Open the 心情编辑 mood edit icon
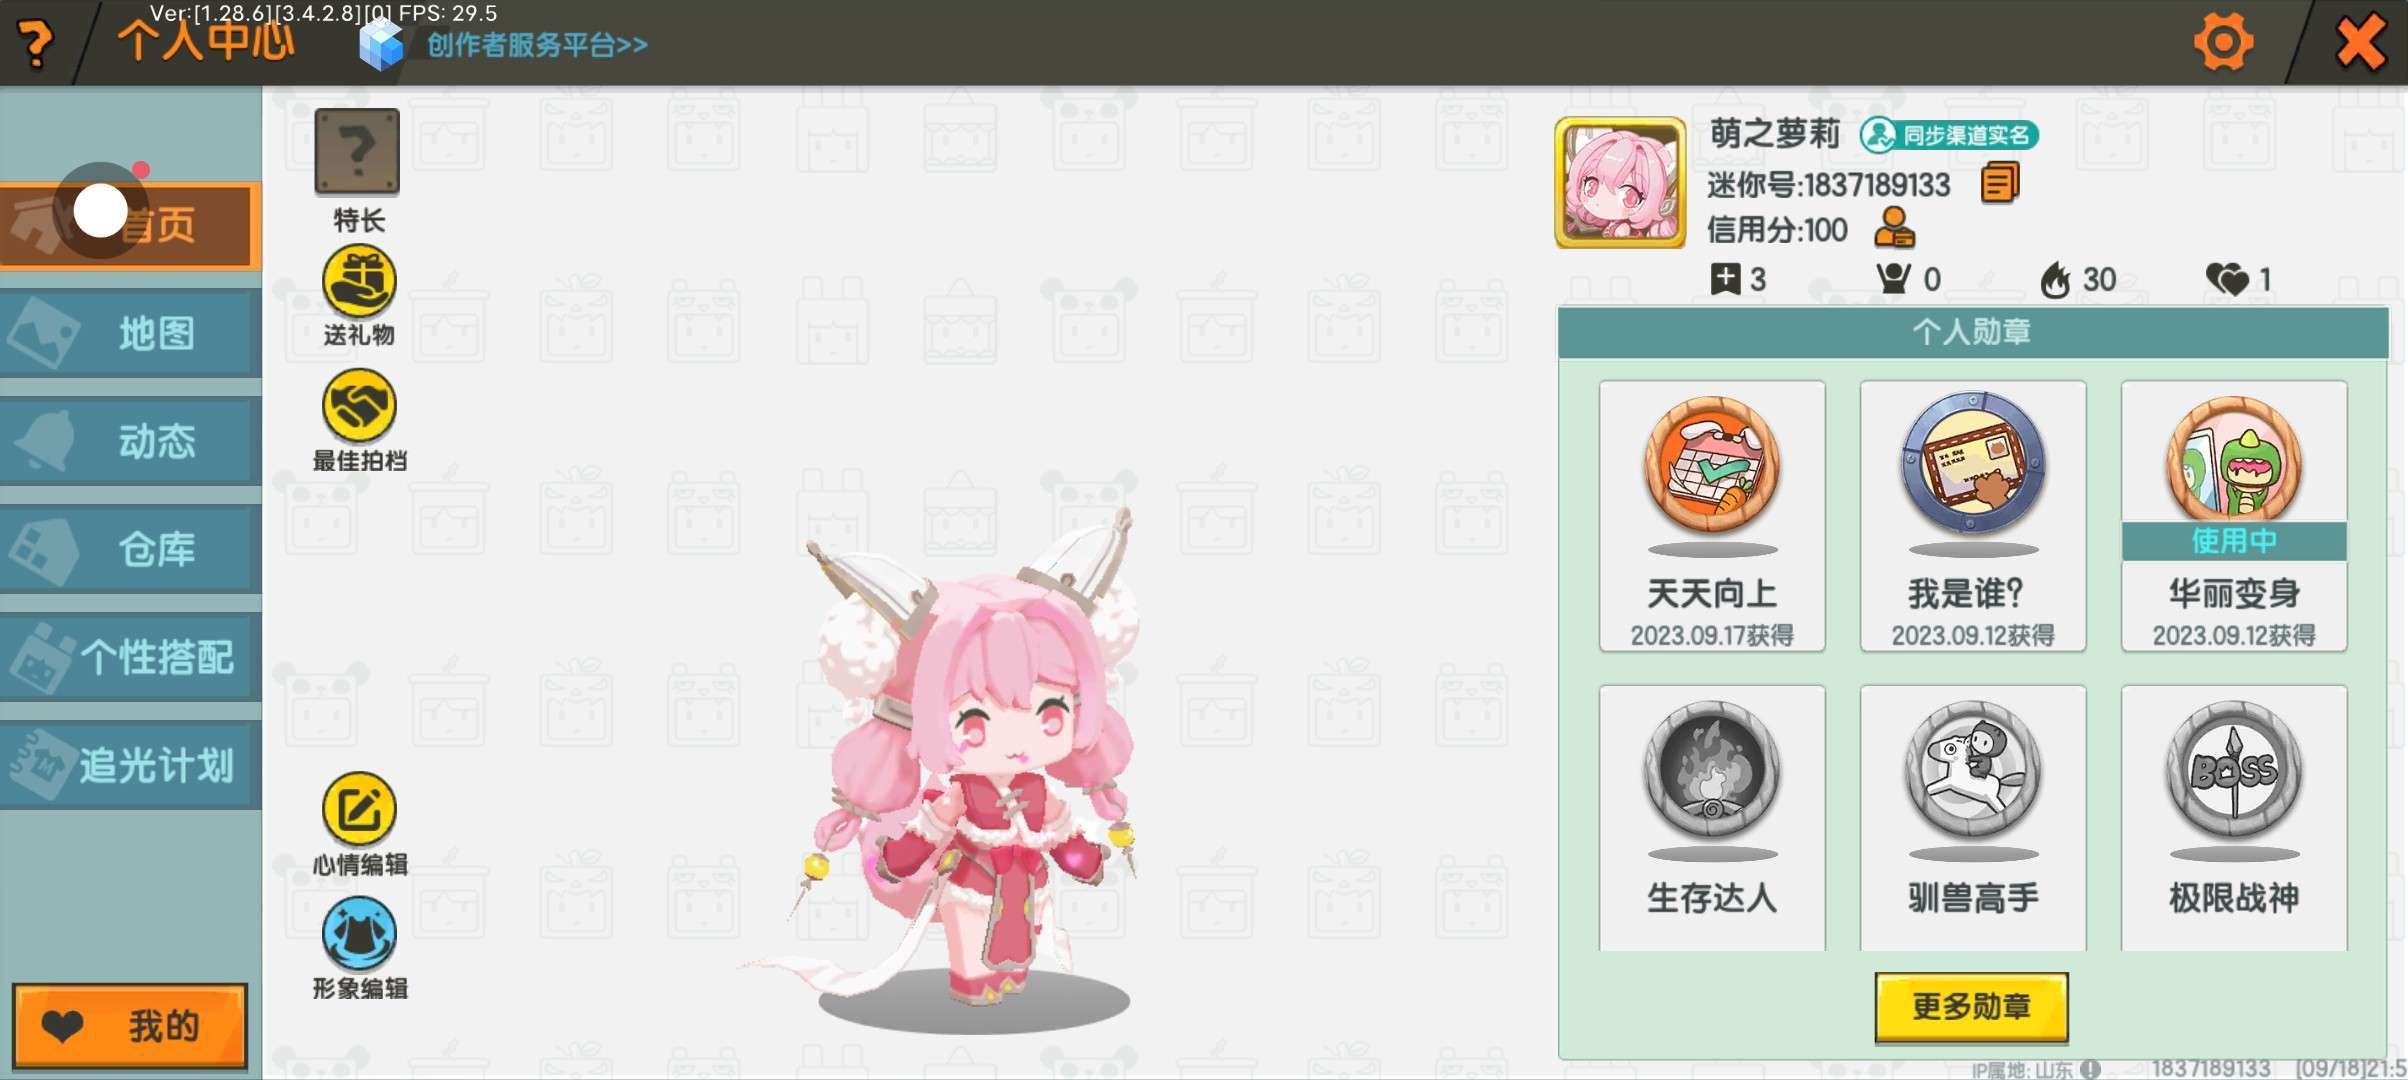This screenshot has height=1080, width=2408. point(359,809)
